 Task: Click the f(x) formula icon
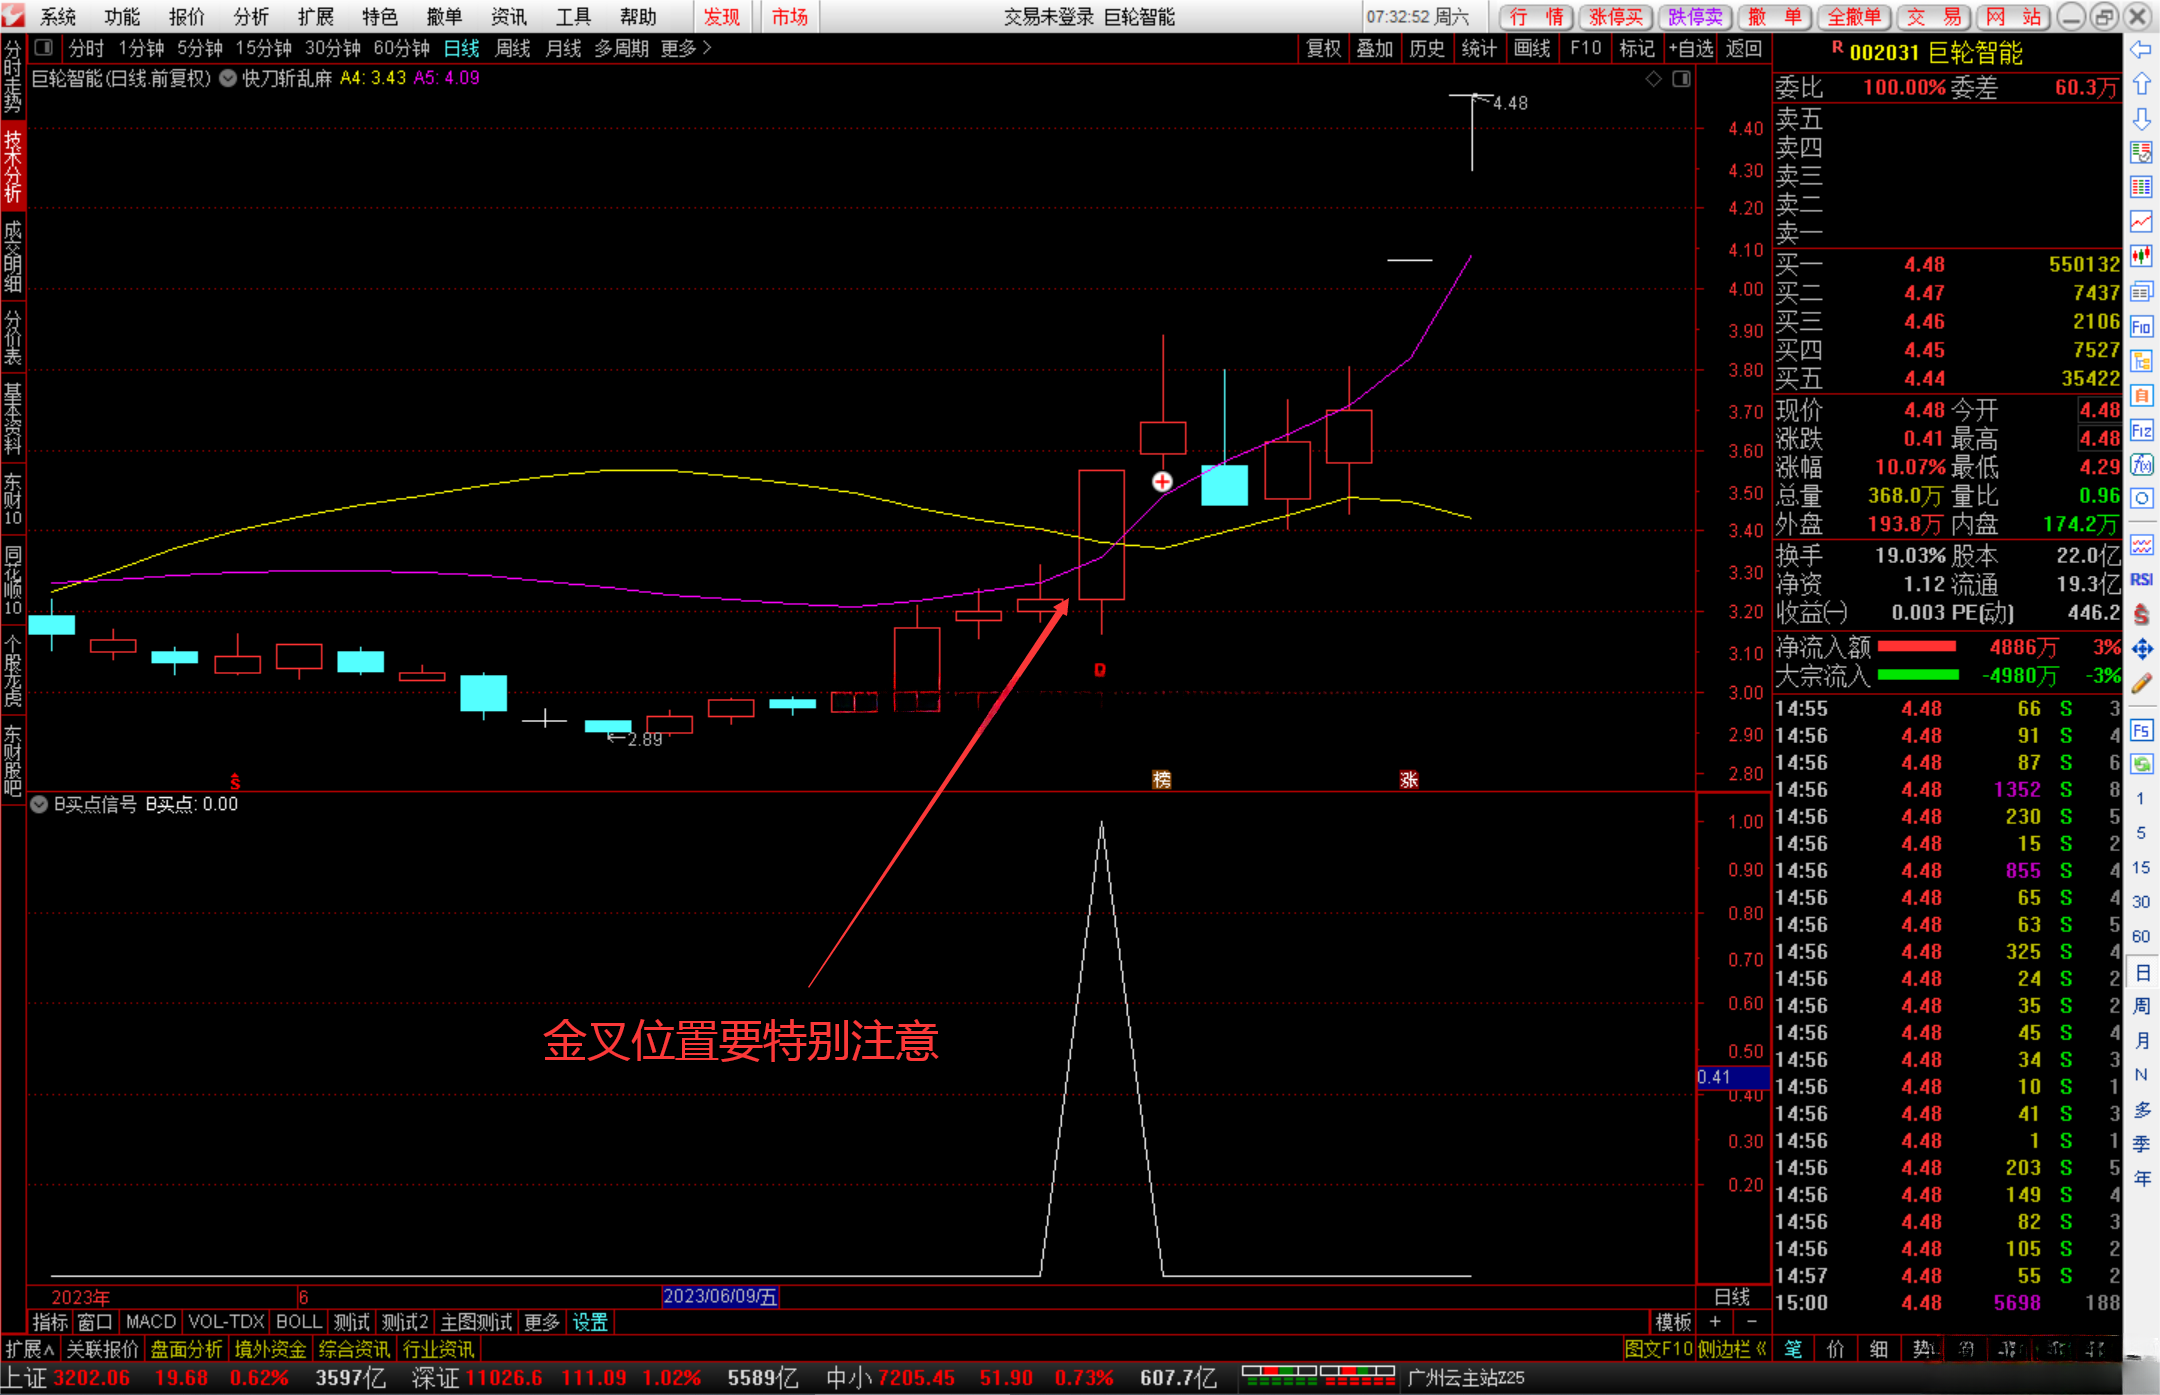(x=2141, y=465)
